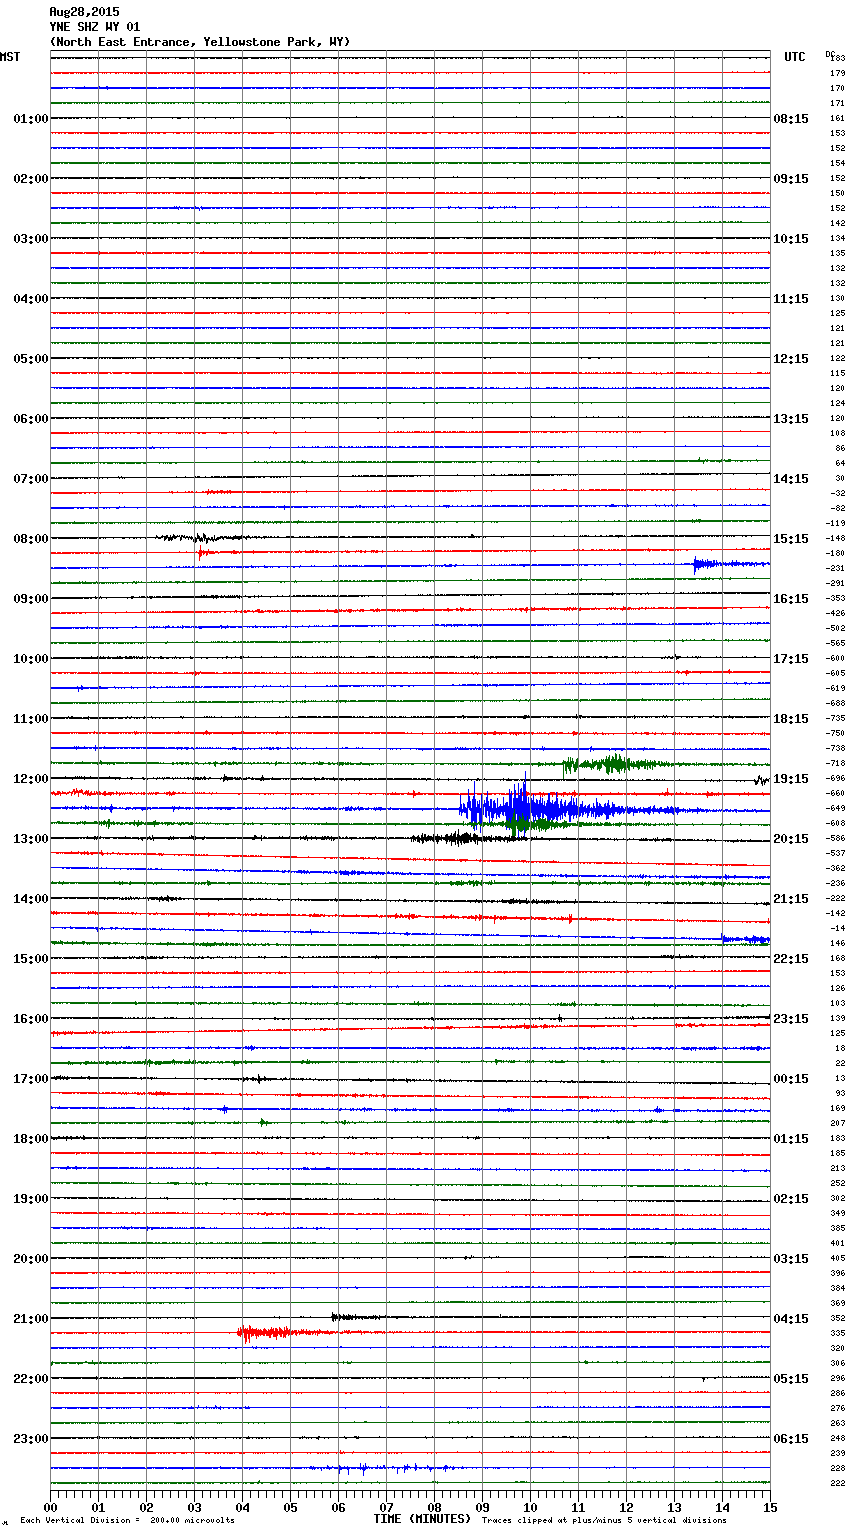Select the 05 minute tick label on bottom axis
The width and height of the screenshot is (850, 1534).
coord(290,1507)
